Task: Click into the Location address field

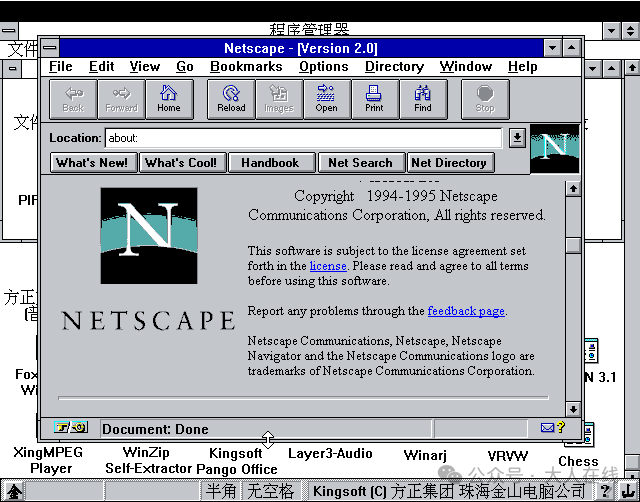Action: click(303, 138)
